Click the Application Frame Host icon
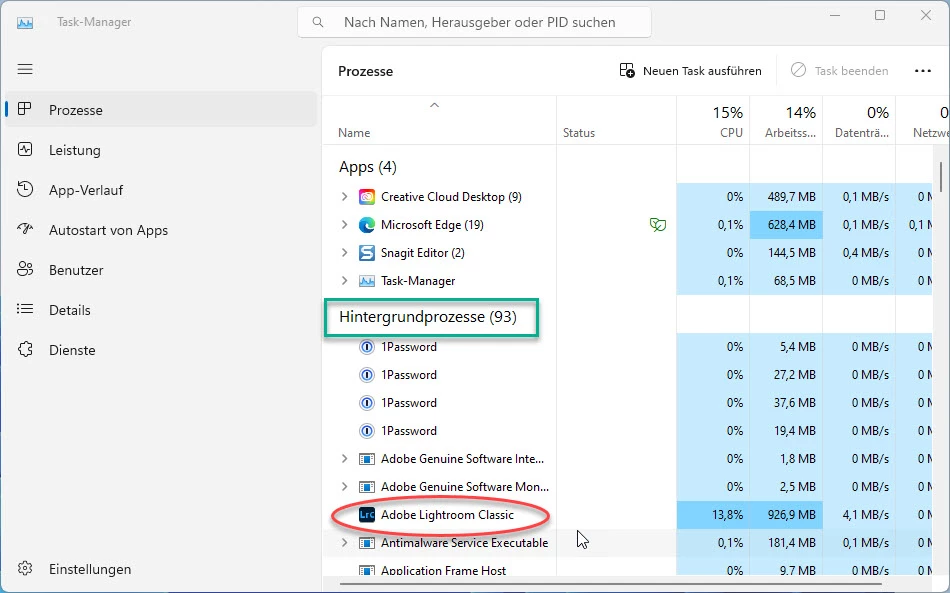The height and width of the screenshot is (593, 950). coord(367,570)
